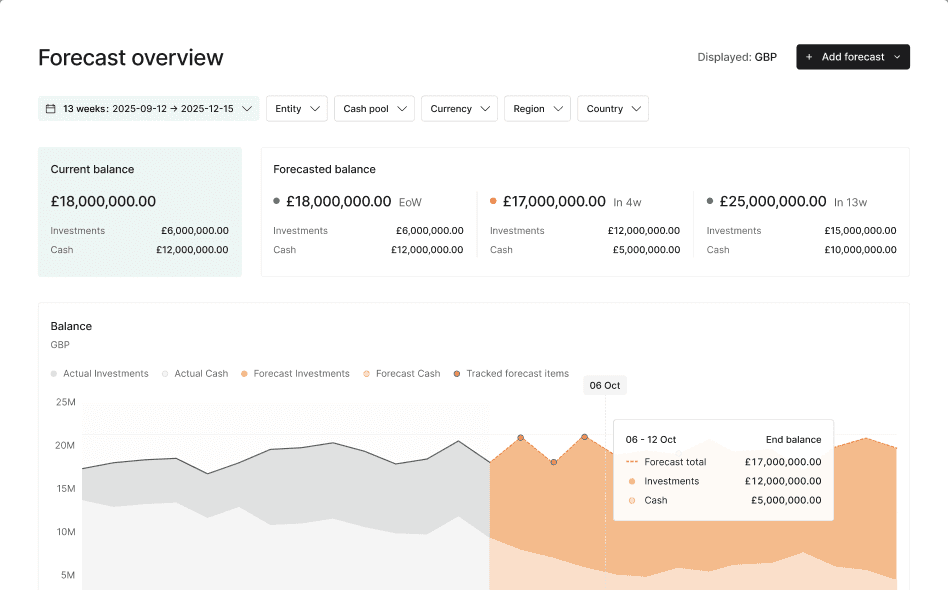948x590 pixels.
Task: Click first tracked forecast item point on chart
Action: 521,438
